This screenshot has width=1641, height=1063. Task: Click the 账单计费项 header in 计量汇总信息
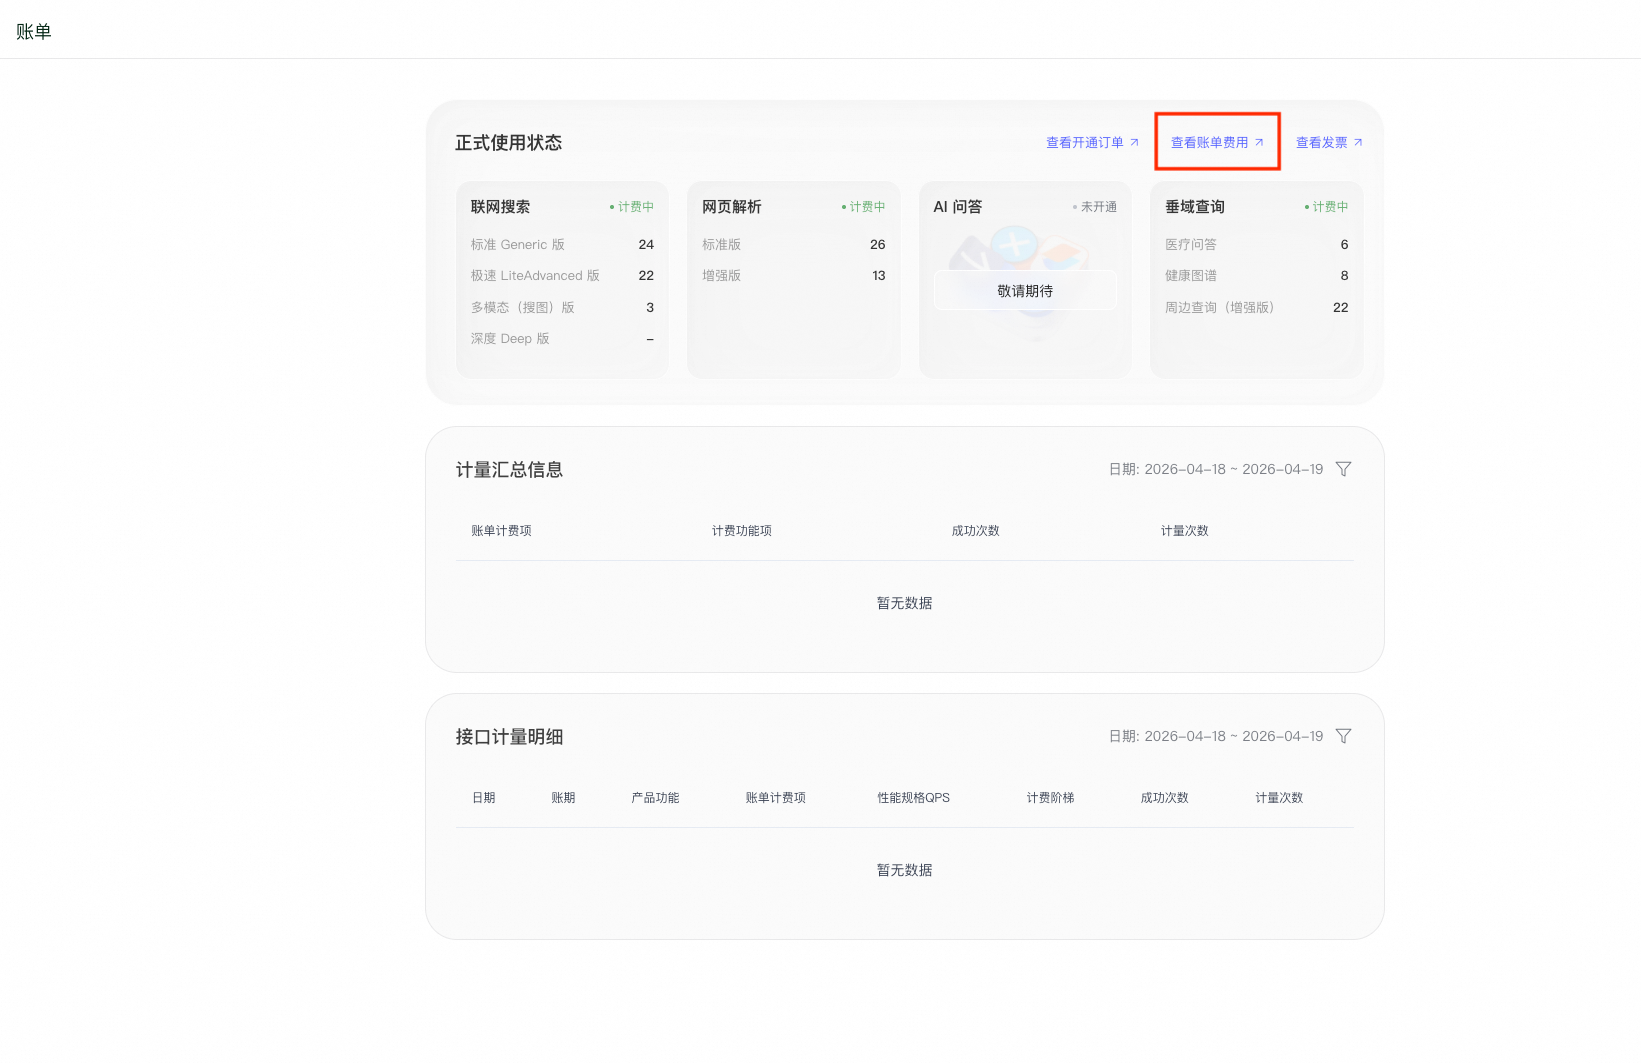point(501,531)
